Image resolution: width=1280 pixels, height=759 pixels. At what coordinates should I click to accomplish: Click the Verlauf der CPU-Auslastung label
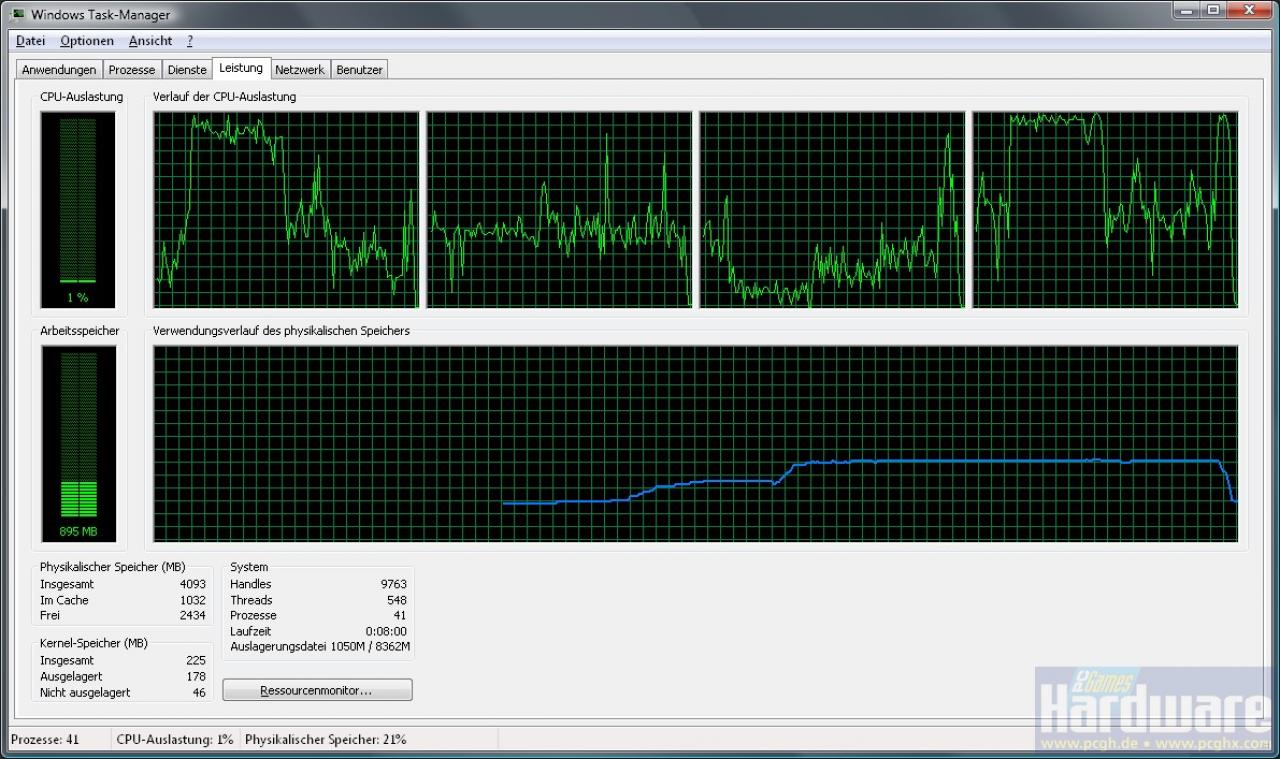[x=224, y=97]
